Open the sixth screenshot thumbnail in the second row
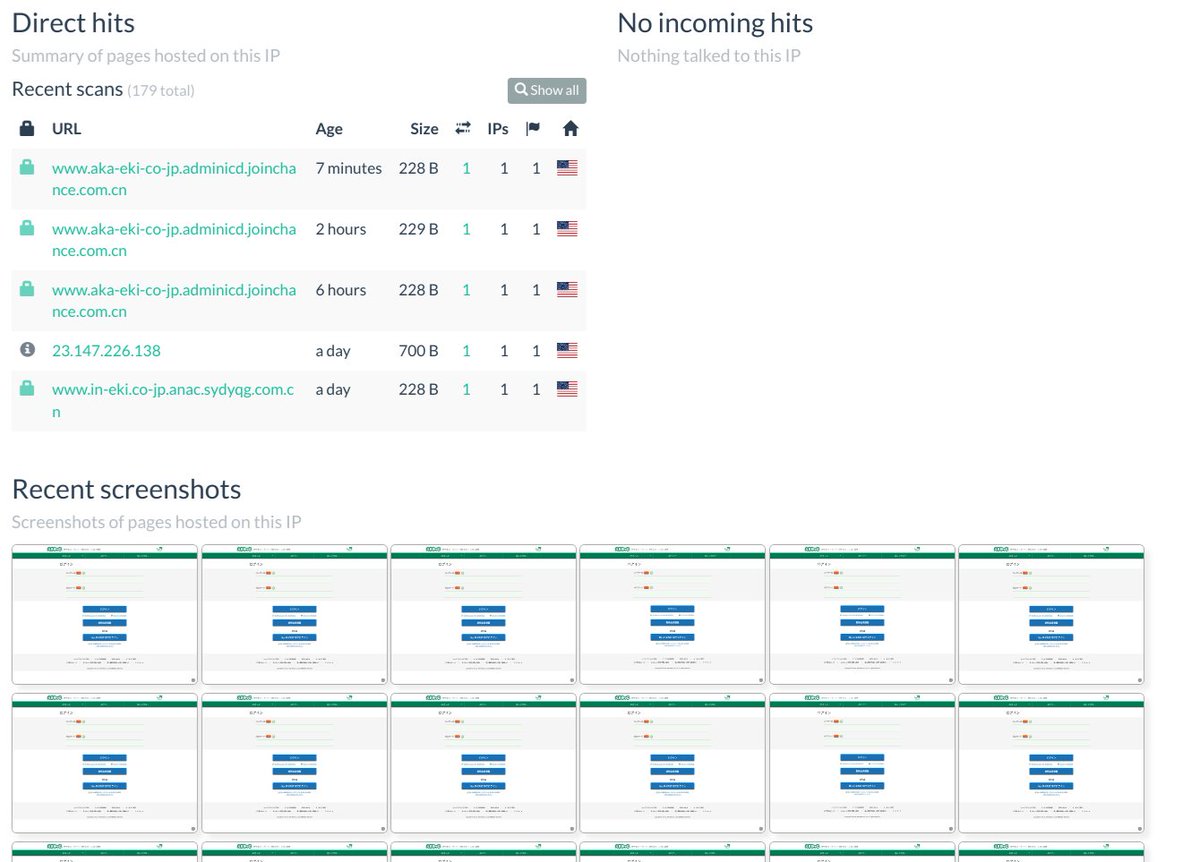 [x=1051, y=764]
